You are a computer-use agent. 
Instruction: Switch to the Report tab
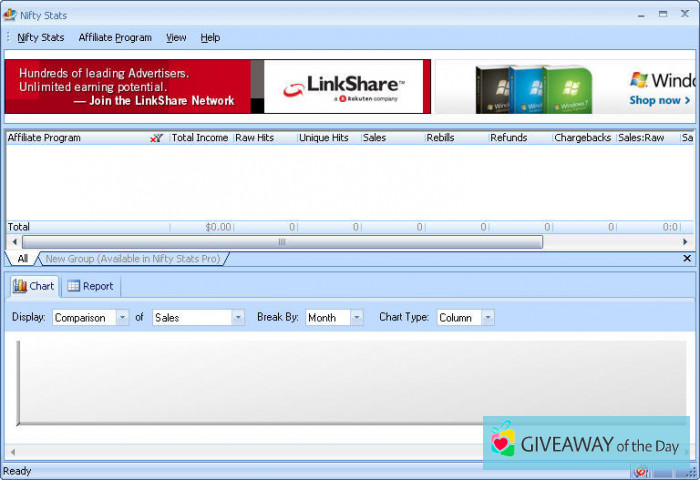pyautogui.click(x=90, y=286)
